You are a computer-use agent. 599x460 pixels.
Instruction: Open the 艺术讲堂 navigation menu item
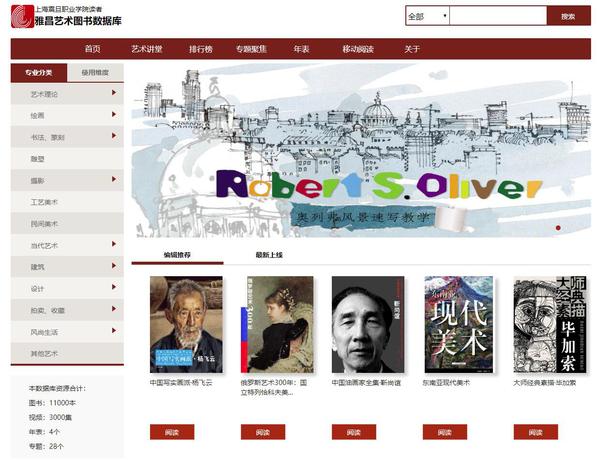click(147, 49)
